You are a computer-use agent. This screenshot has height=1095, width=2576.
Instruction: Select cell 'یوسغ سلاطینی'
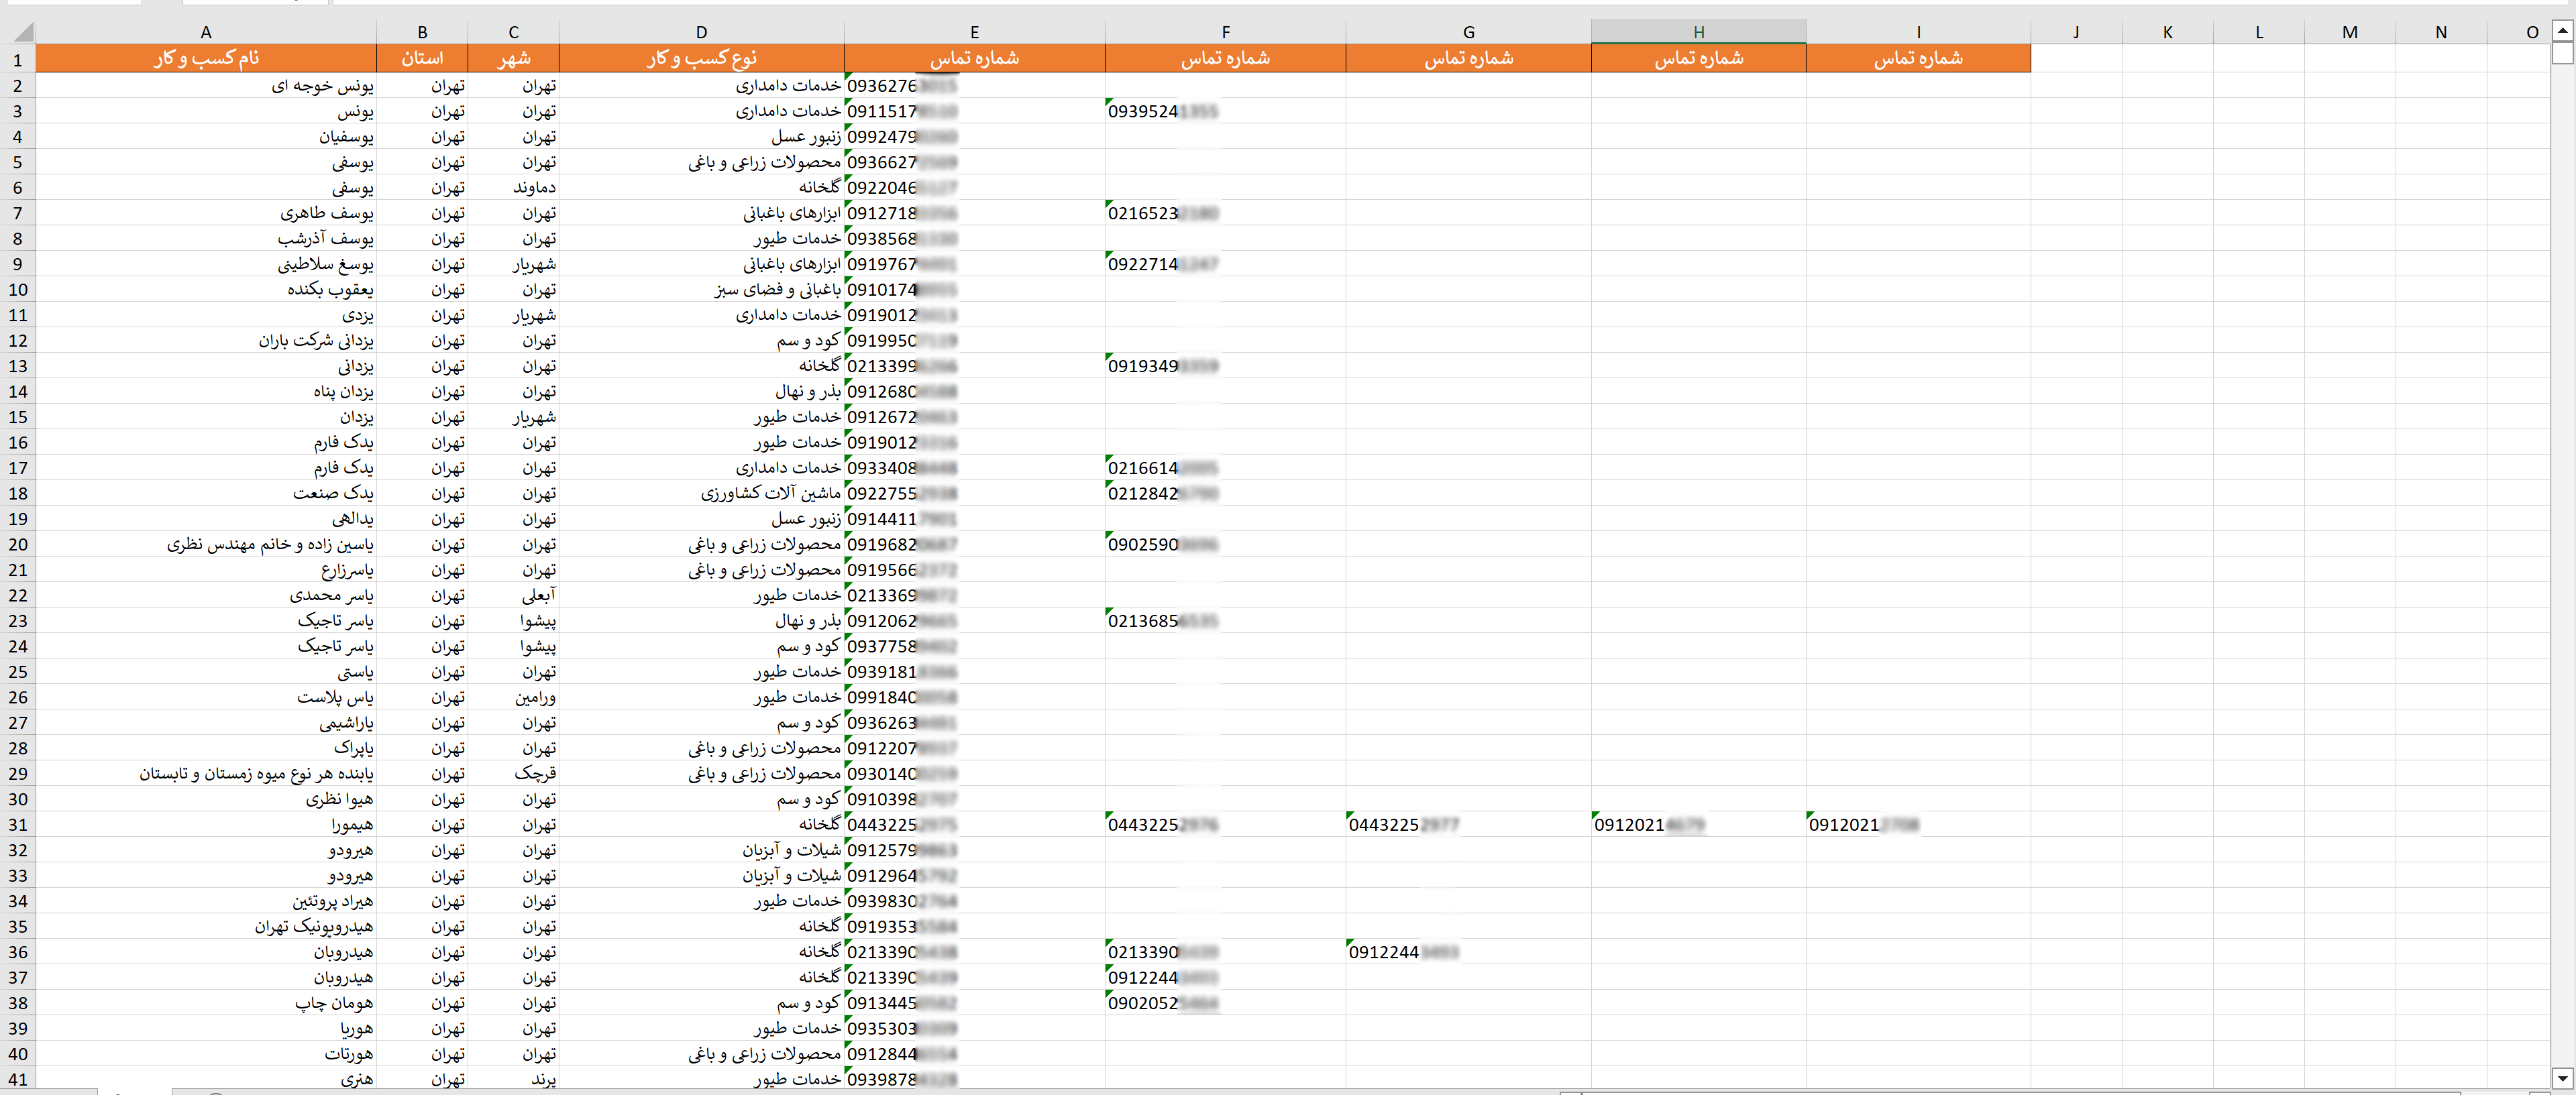(206, 264)
